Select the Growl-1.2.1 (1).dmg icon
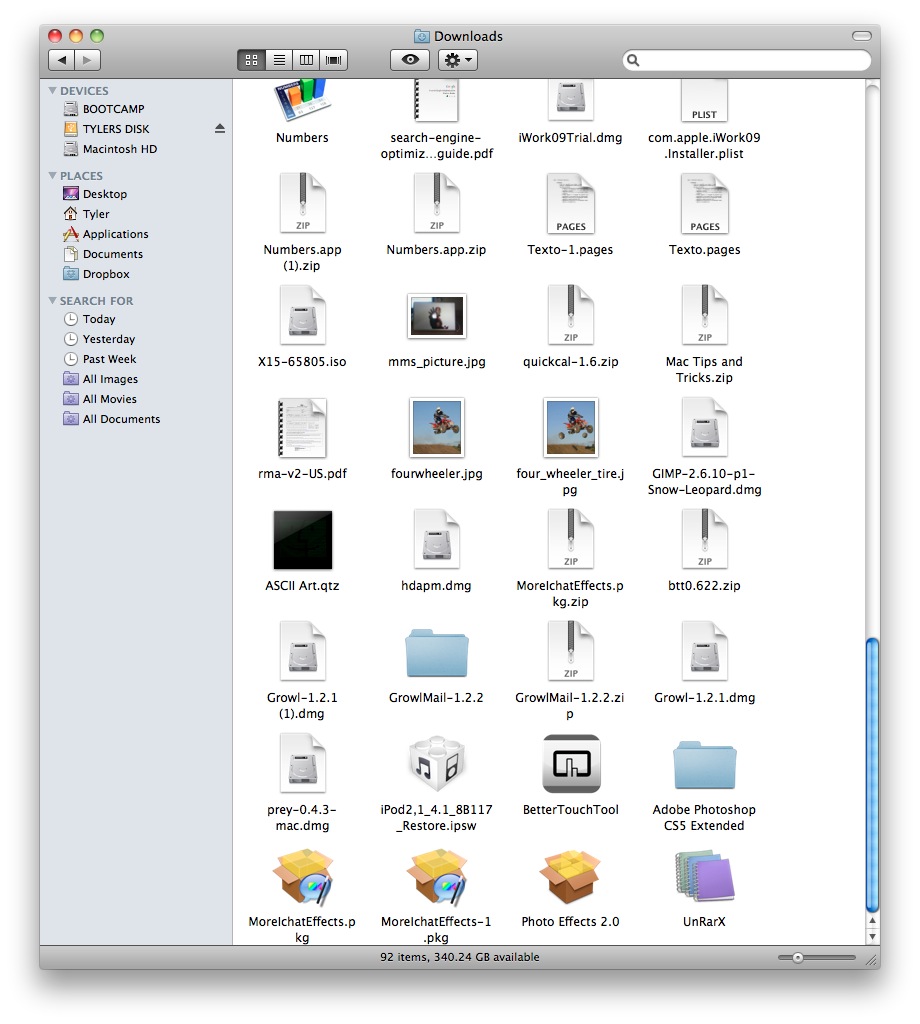This screenshot has height=1024, width=920. coord(302,652)
